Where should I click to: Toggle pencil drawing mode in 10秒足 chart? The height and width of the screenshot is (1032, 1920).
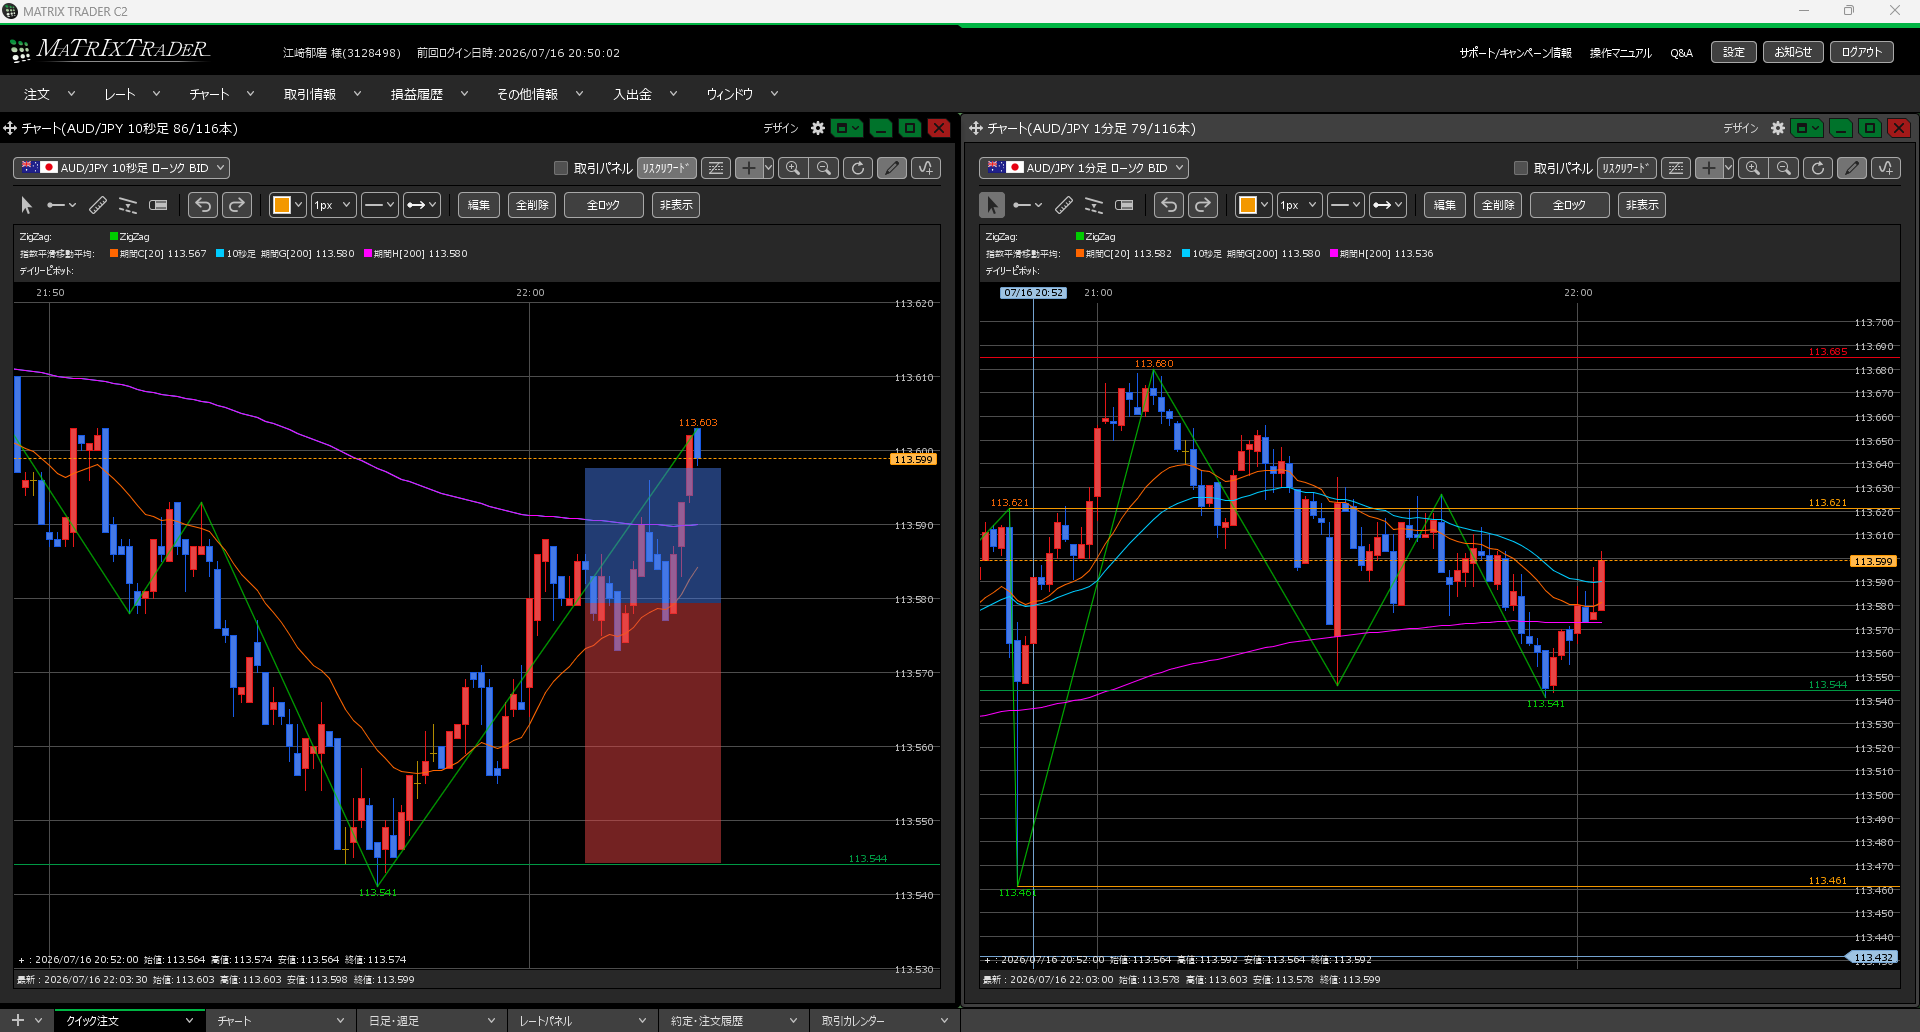point(892,168)
